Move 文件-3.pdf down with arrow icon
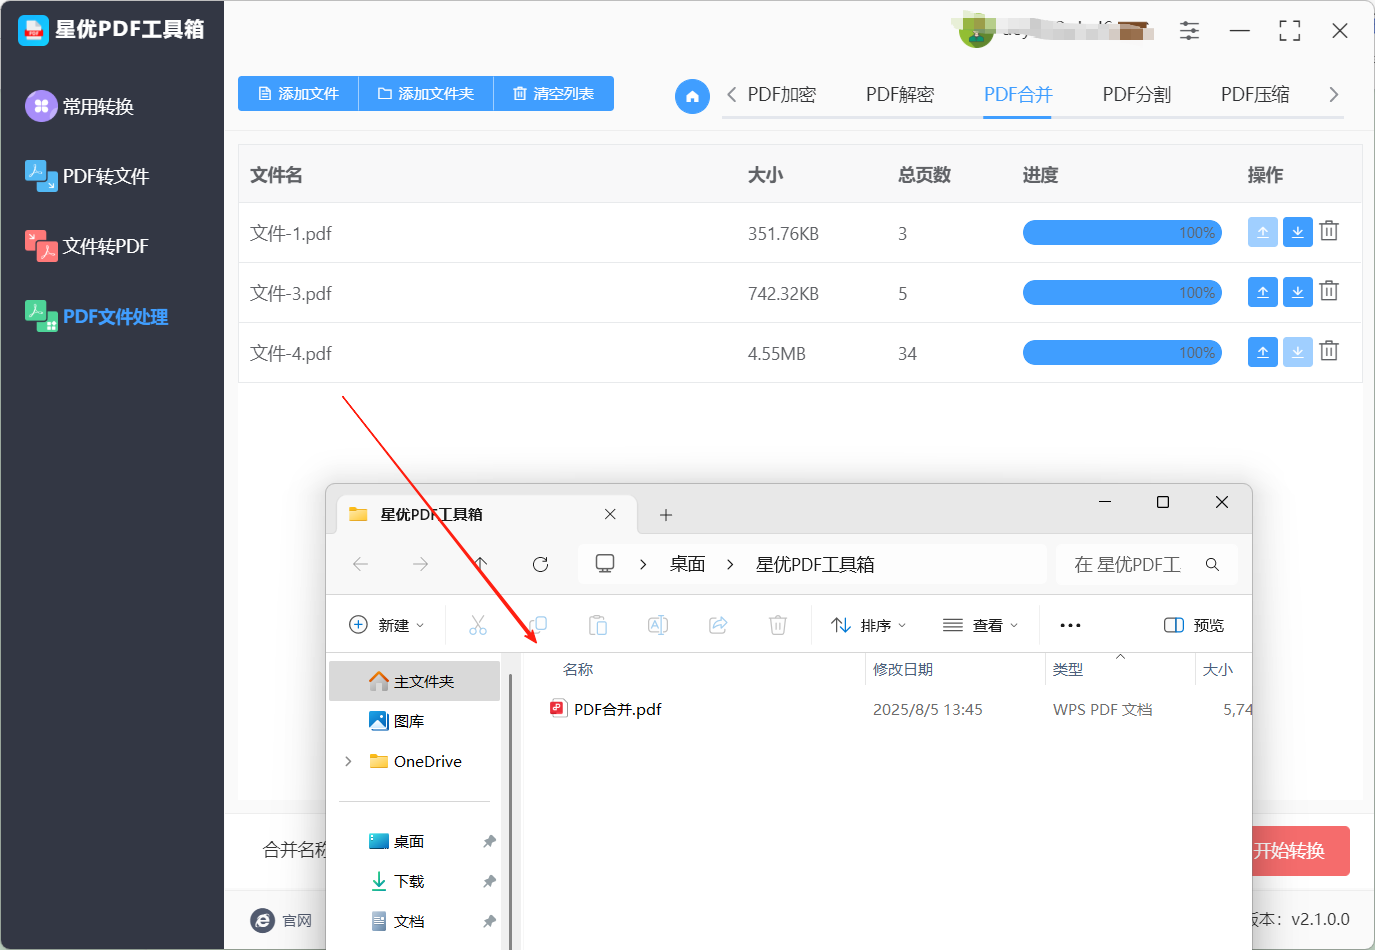 point(1297,292)
